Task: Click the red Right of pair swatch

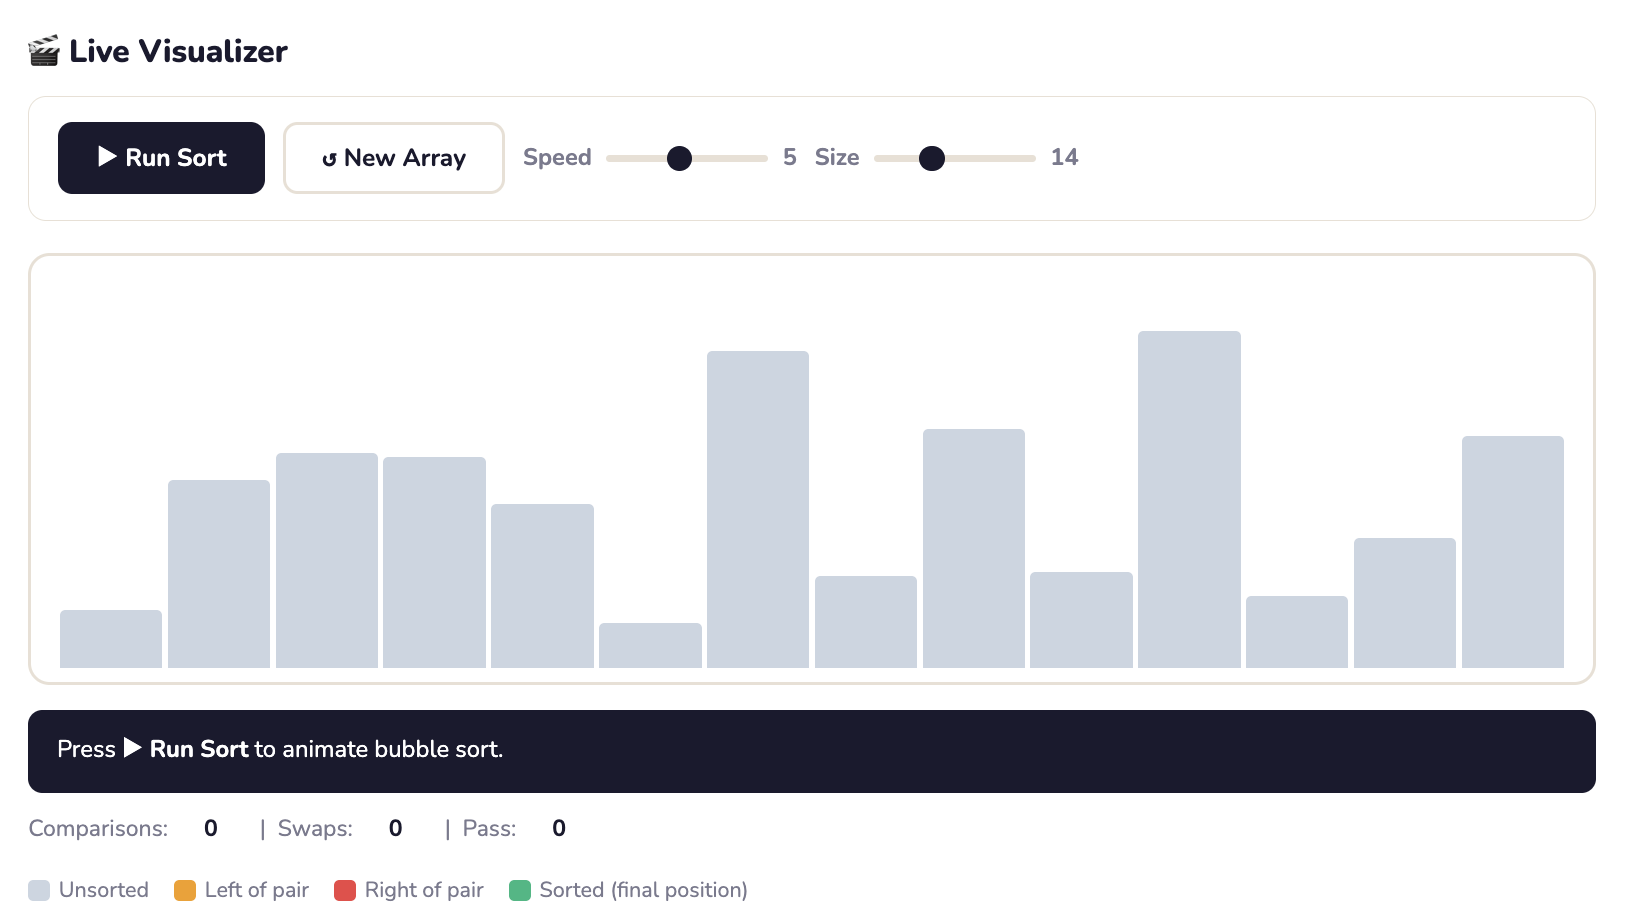Action: [x=345, y=890]
